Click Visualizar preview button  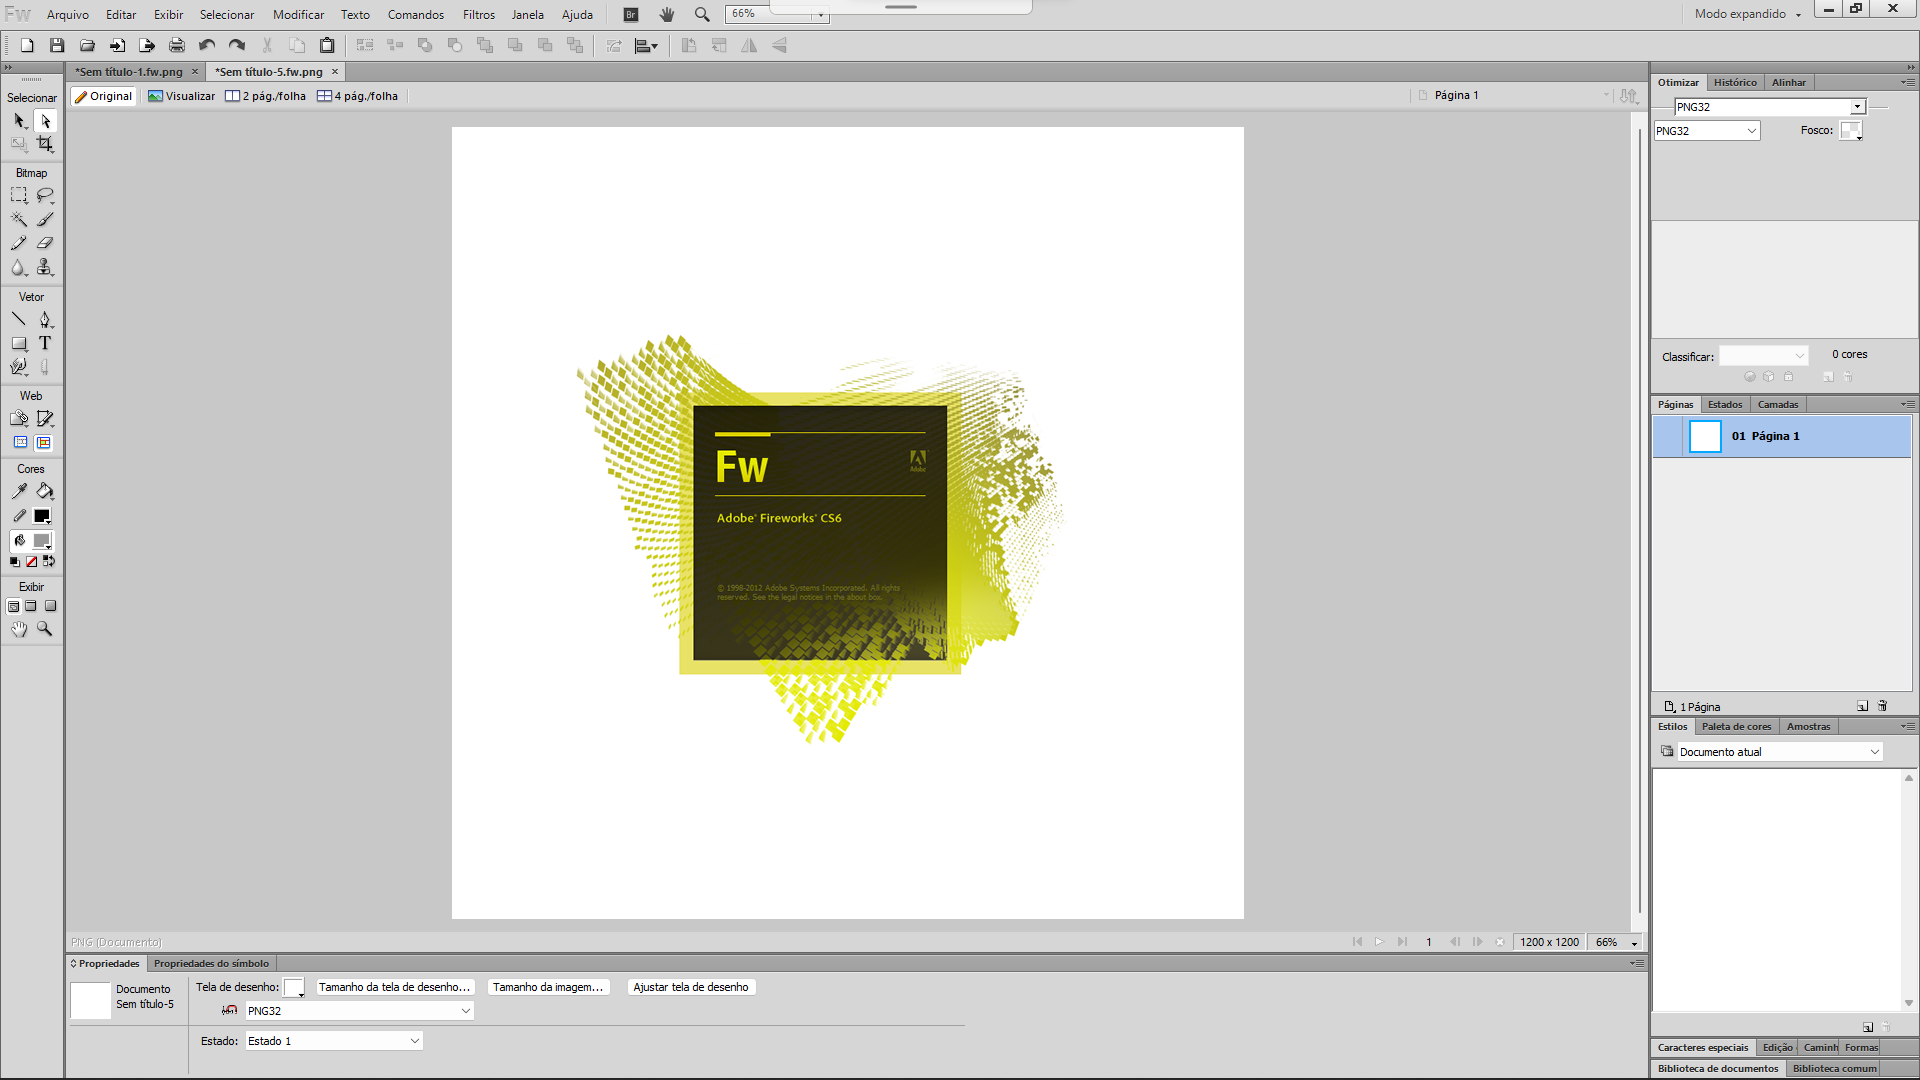(x=182, y=96)
